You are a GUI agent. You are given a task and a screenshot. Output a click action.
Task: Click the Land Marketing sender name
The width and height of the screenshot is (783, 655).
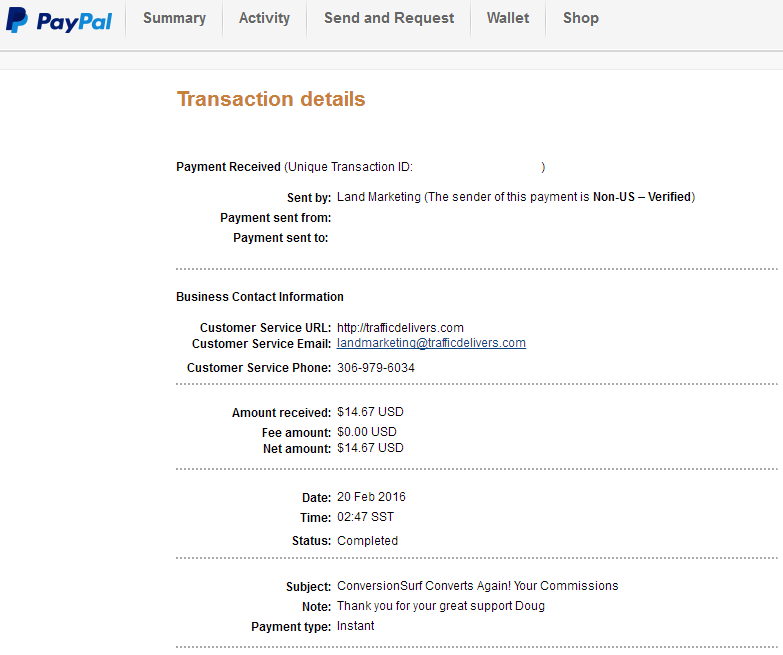(x=379, y=197)
